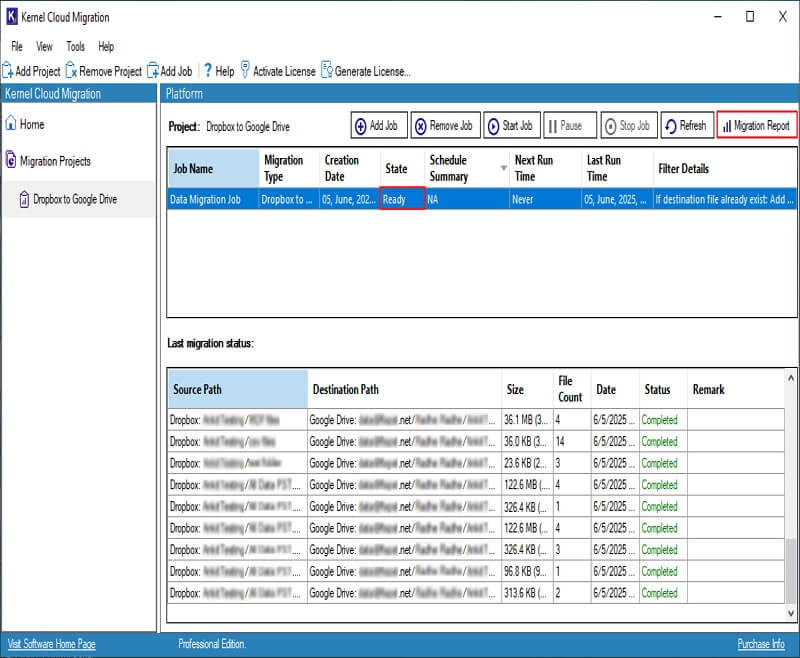800x658 pixels.
Task: Click the Professional Edition status text
Action: [x=212, y=644]
